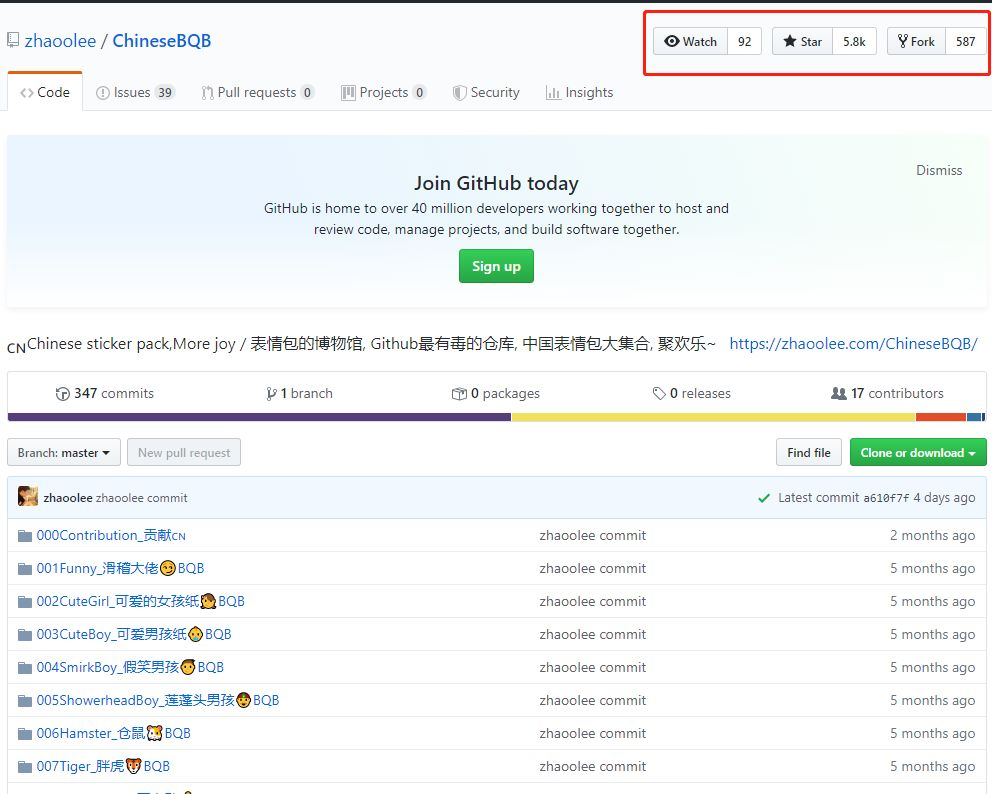Switch to the Security tab
Image resolution: width=992 pixels, height=794 pixels.
point(486,92)
